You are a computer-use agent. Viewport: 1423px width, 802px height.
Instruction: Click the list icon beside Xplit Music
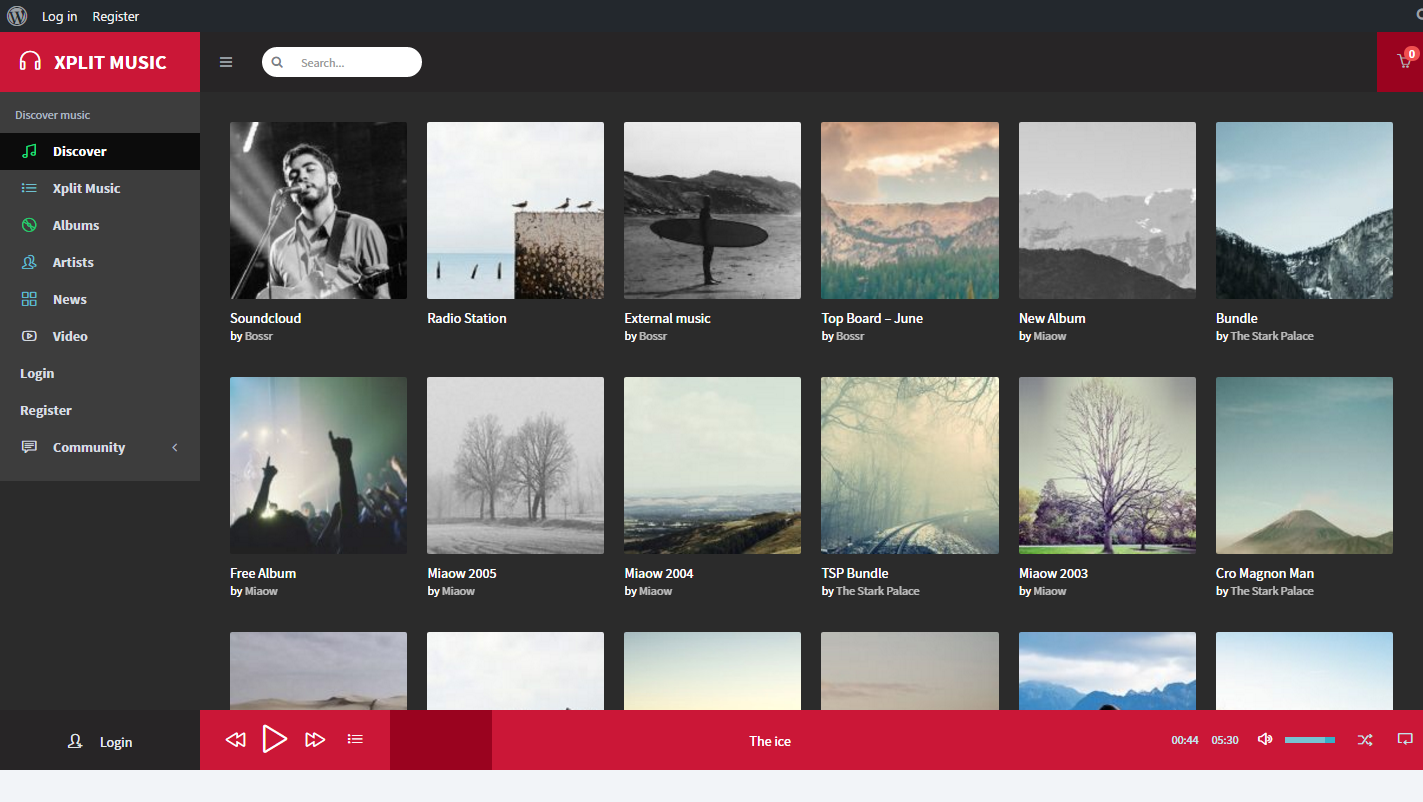pos(29,188)
